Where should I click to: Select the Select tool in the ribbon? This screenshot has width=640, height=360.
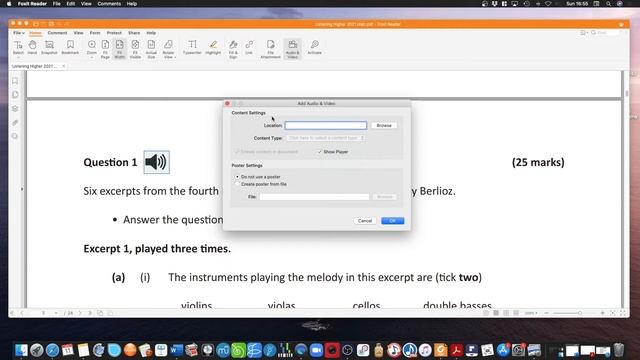18,47
